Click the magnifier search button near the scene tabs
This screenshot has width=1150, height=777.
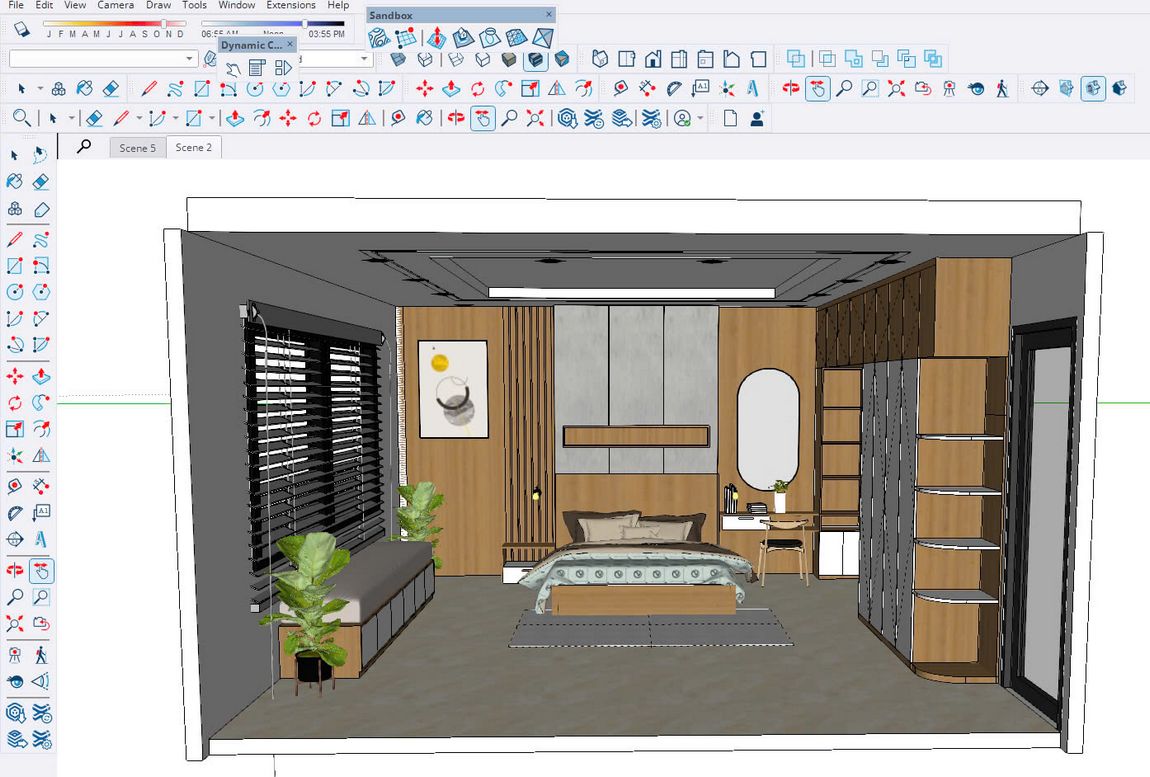(85, 146)
